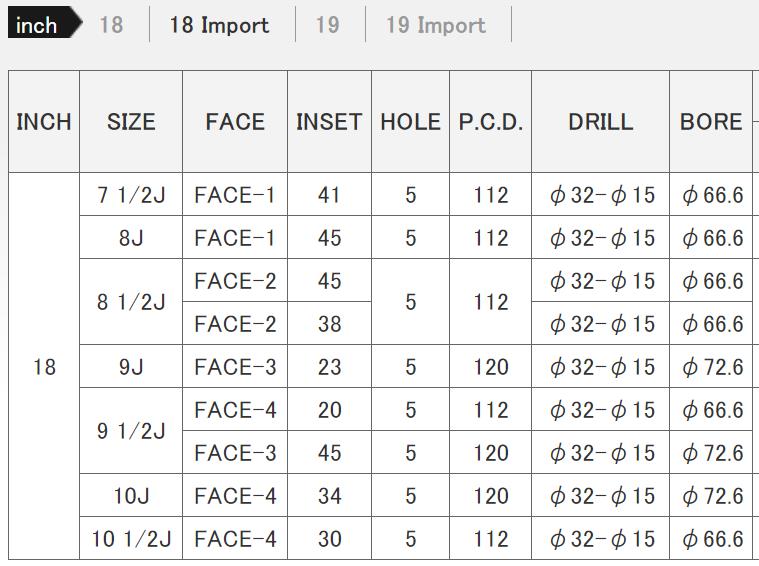Switch to the 18 tab
The image size is (759, 566).
111,25
